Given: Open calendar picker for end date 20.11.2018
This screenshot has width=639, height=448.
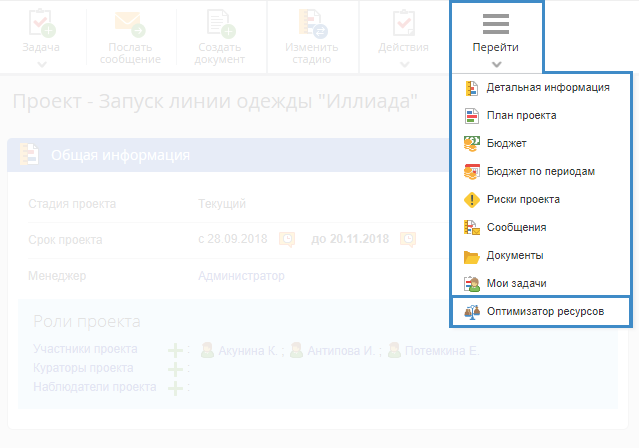Looking at the screenshot, I should (x=408, y=240).
